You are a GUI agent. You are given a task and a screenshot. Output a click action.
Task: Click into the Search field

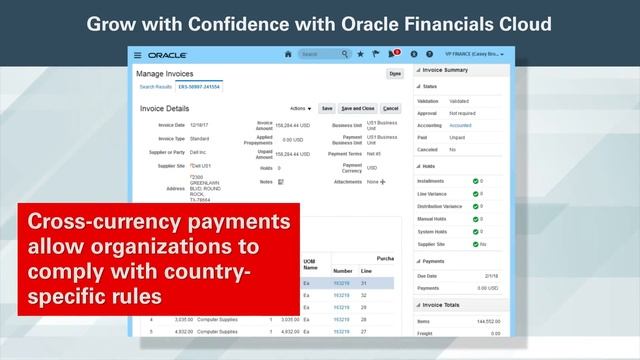pos(320,54)
